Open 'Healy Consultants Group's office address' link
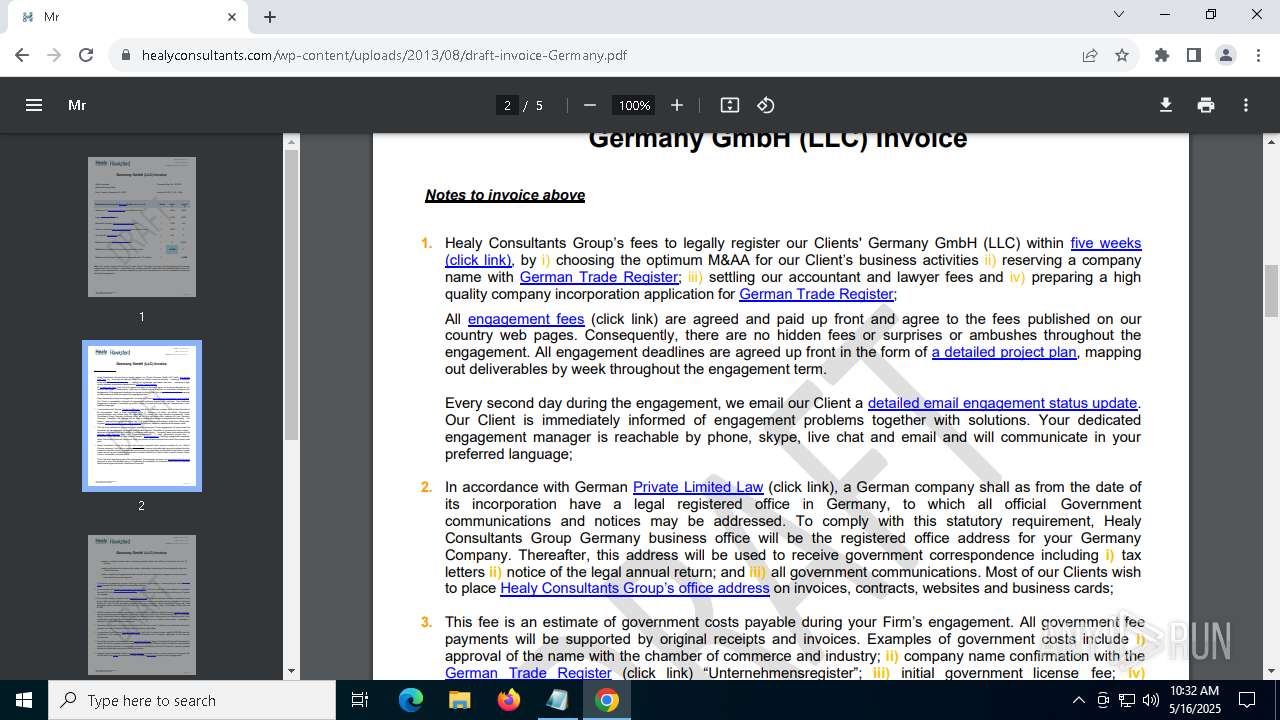1280x720 pixels. [635, 588]
